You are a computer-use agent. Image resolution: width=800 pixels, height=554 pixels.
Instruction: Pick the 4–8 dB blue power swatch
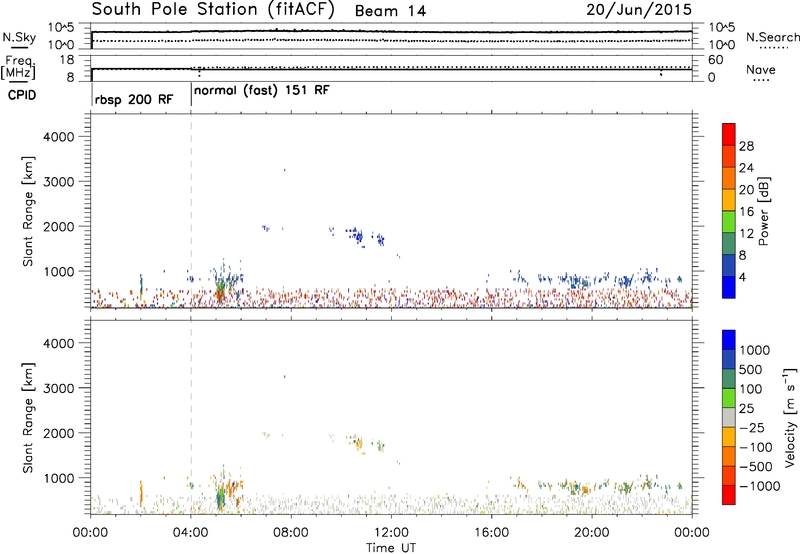point(729,266)
